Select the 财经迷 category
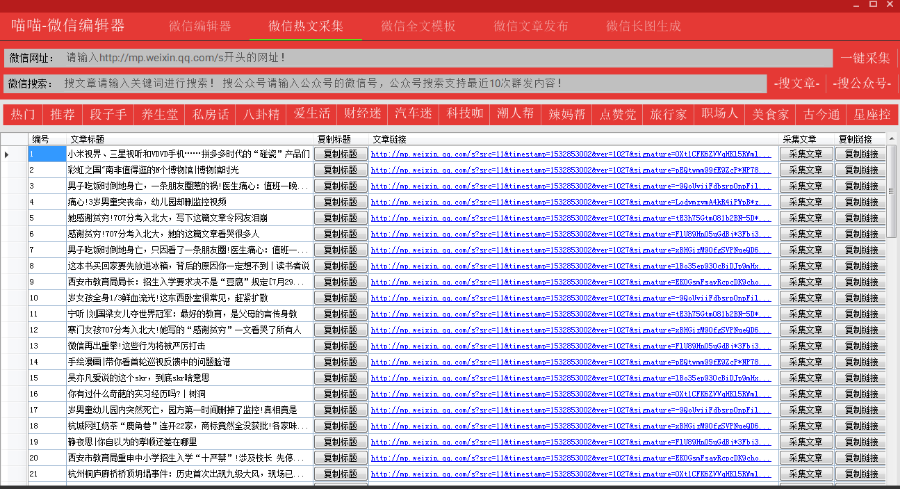Viewport: 900px width, 489px height. pyautogui.click(x=363, y=114)
